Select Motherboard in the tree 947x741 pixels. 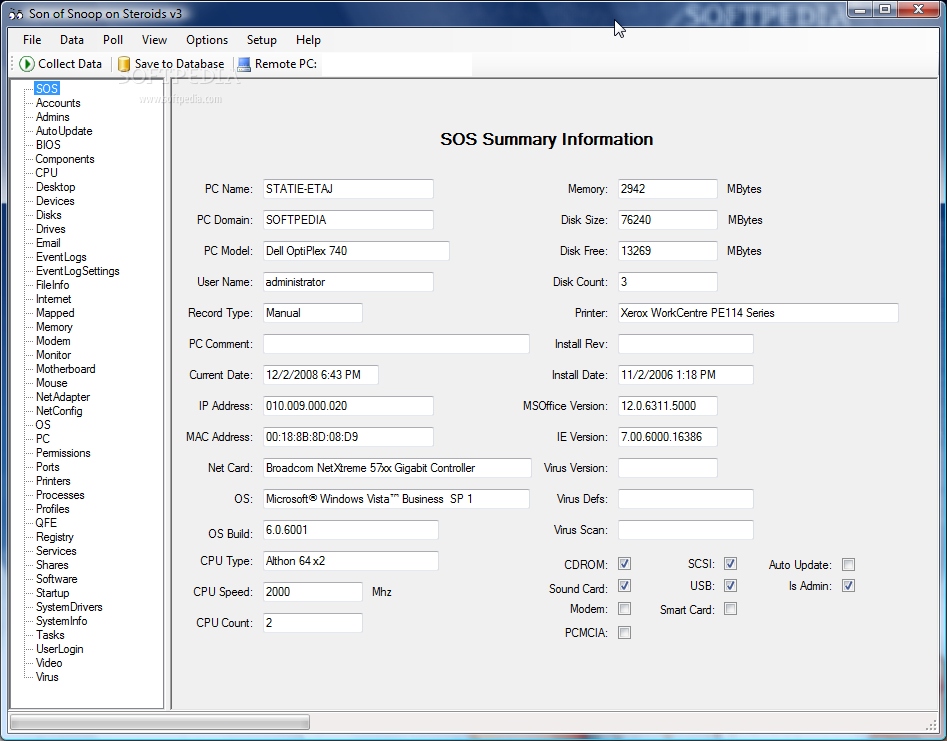[65, 369]
